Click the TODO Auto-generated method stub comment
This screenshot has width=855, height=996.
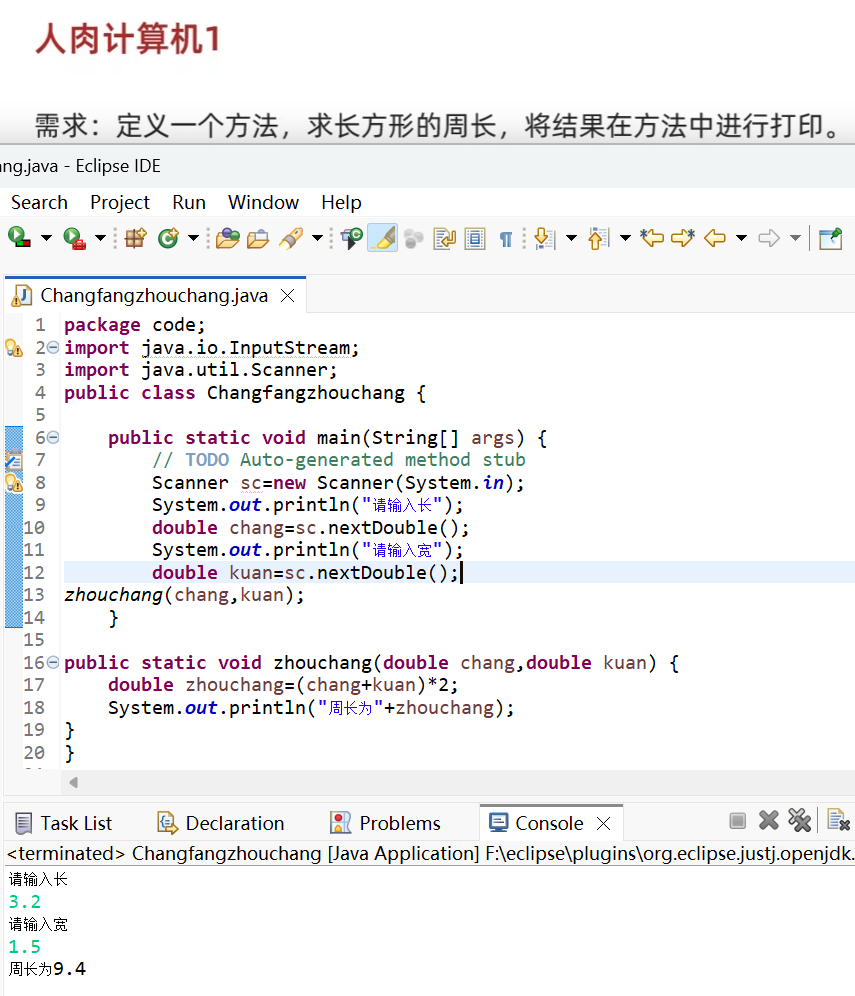(x=339, y=460)
